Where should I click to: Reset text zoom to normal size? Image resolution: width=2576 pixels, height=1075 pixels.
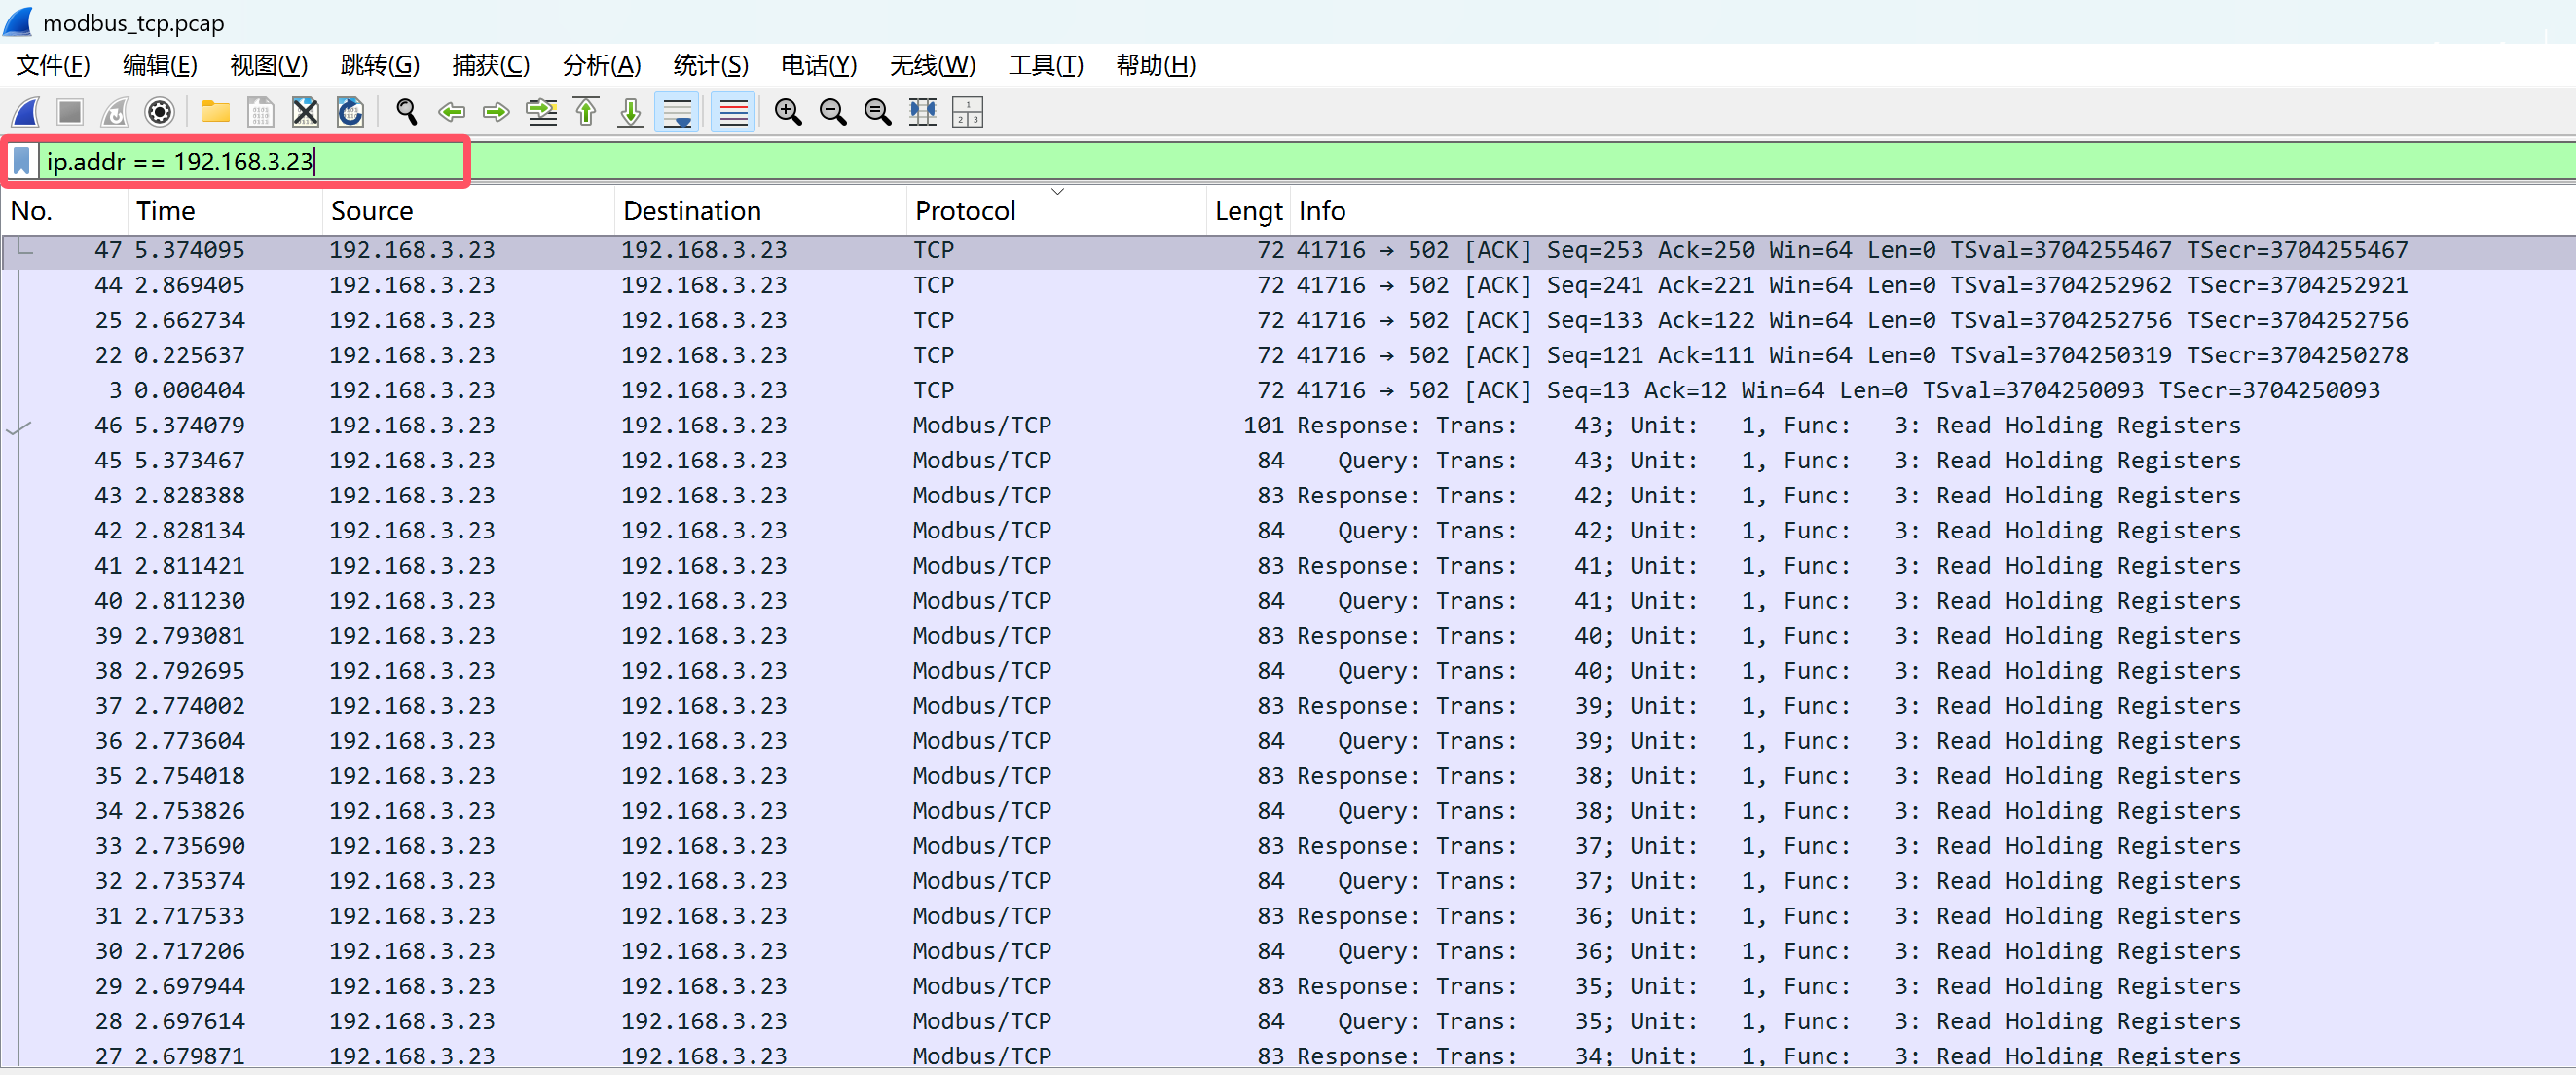878,112
